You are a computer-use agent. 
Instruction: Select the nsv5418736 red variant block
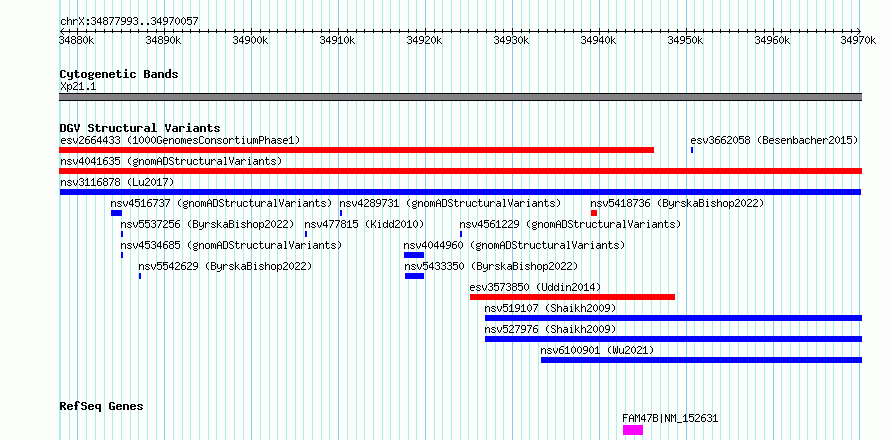pyautogui.click(x=594, y=213)
